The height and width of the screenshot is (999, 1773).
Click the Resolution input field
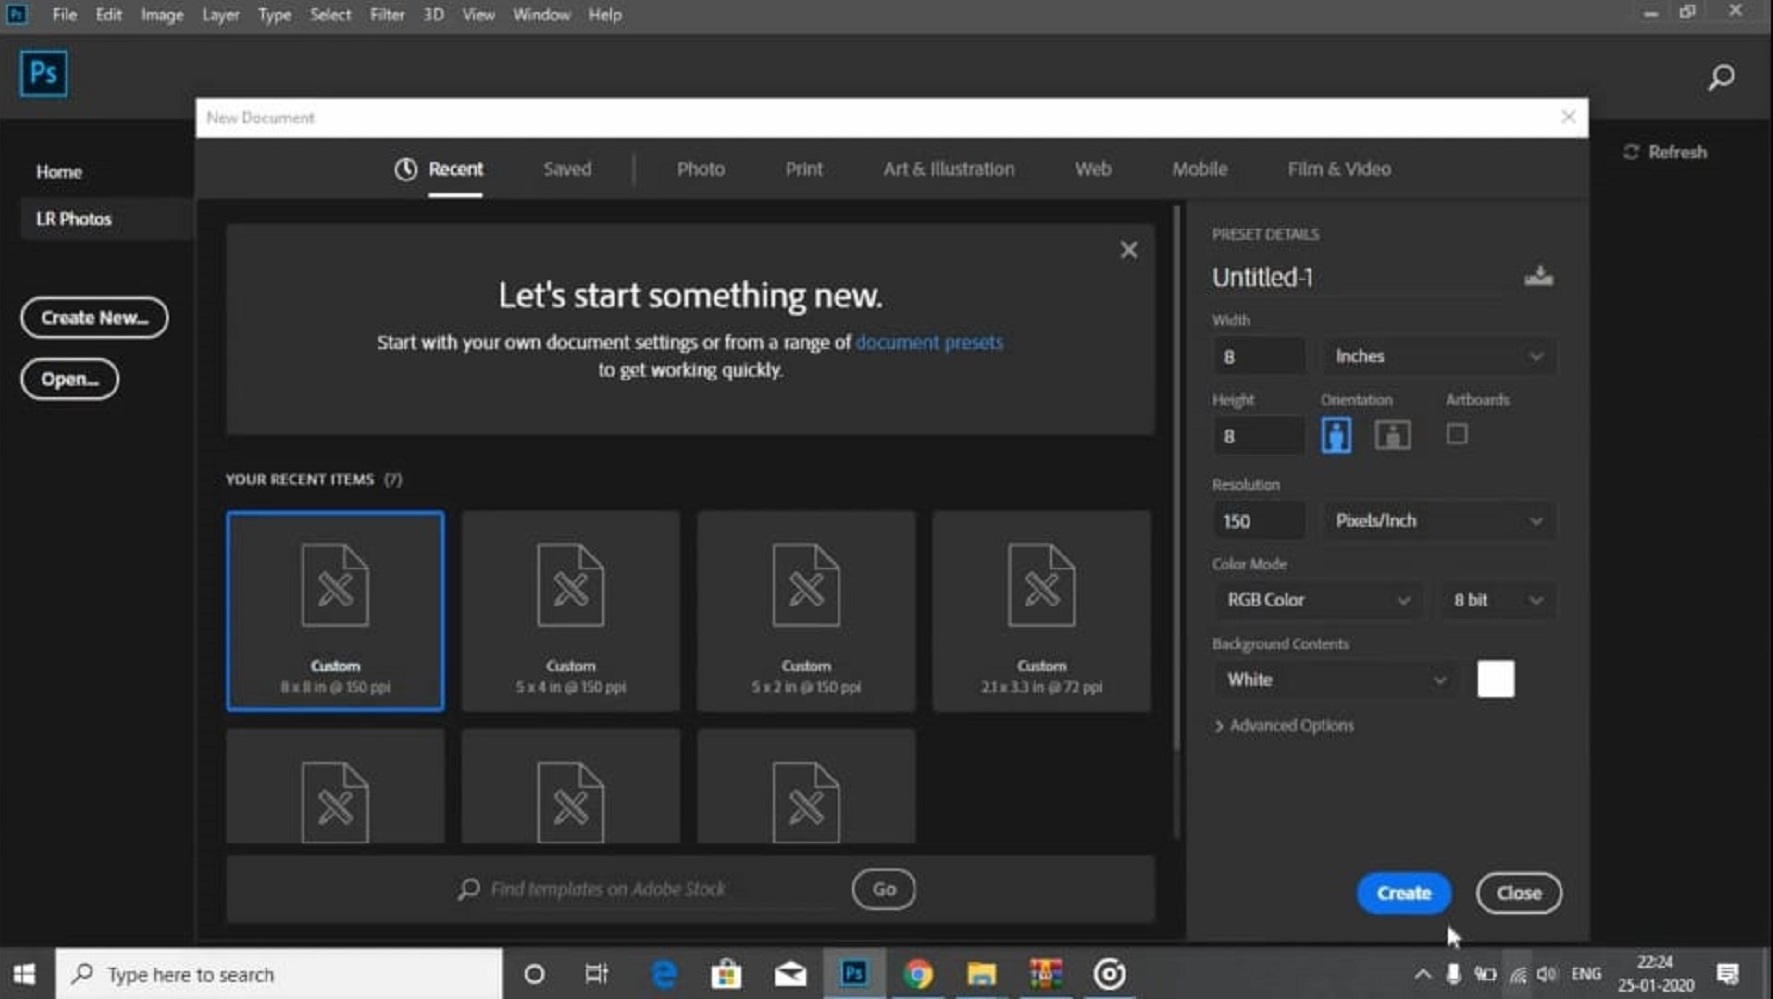click(1259, 521)
